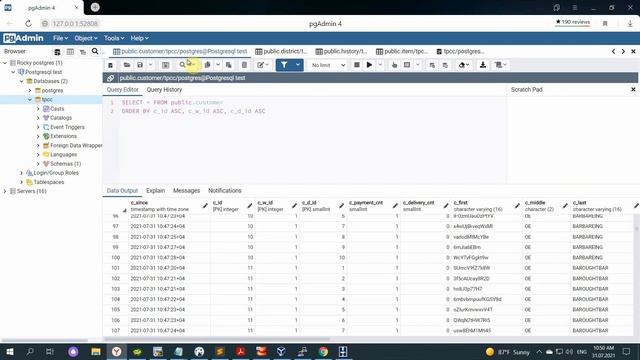This screenshot has width=640, height=360.
Task: Switch to the Query History tab
Action: 164,90
